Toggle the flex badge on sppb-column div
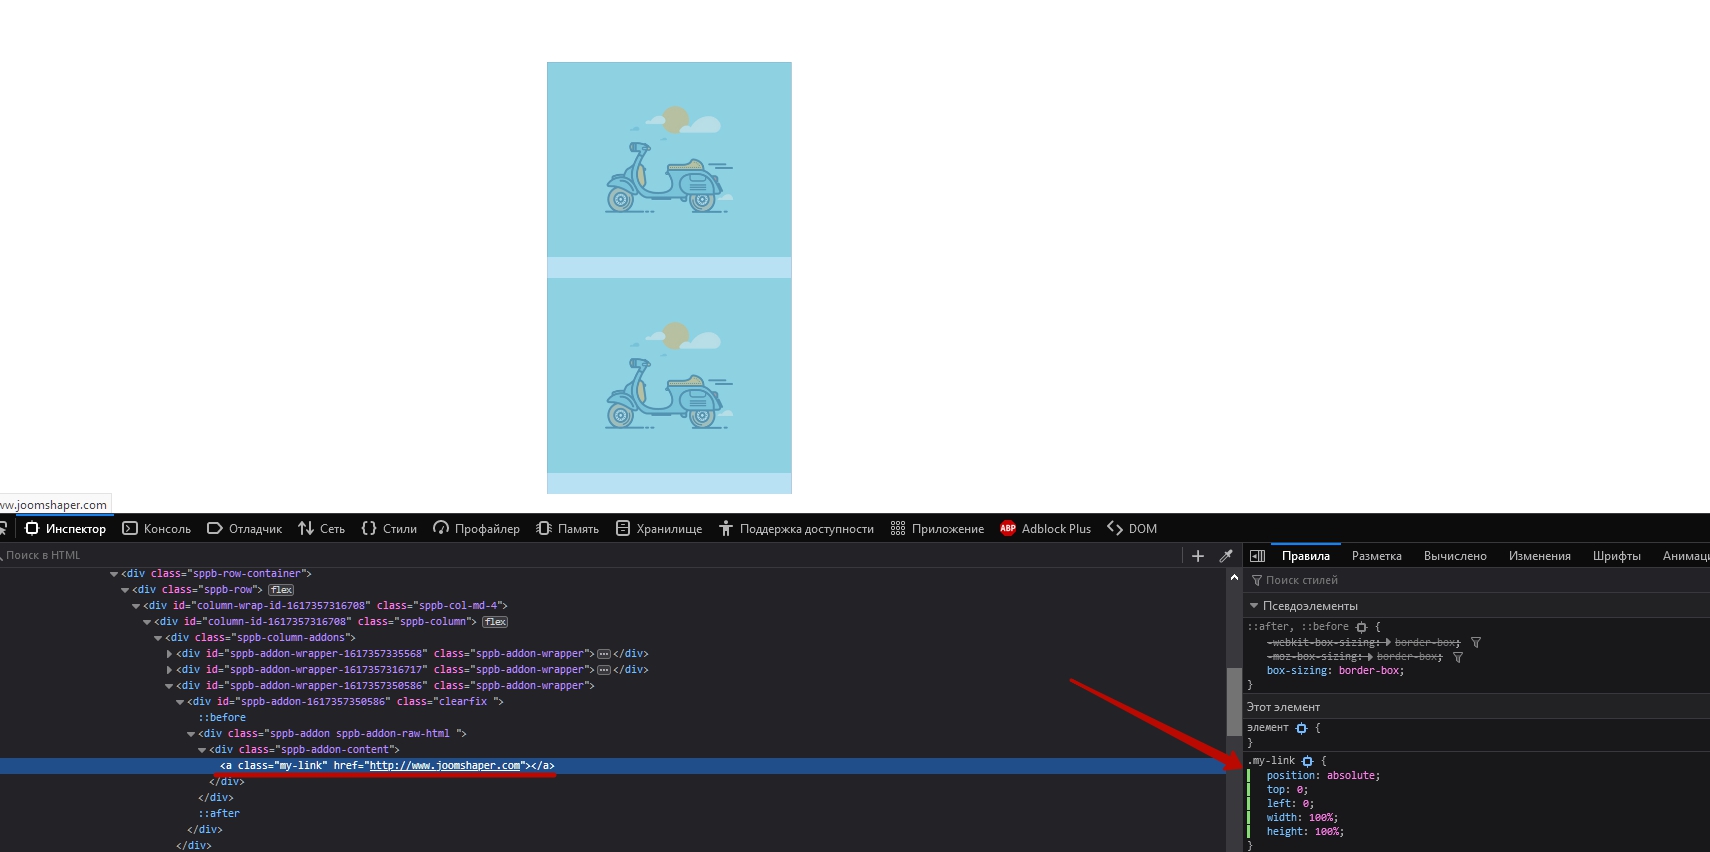 [x=495, y=622]
